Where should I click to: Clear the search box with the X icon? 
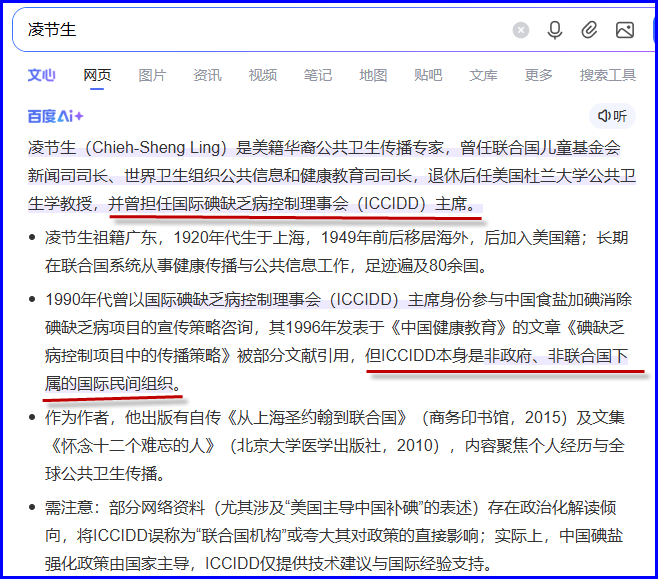521,30
